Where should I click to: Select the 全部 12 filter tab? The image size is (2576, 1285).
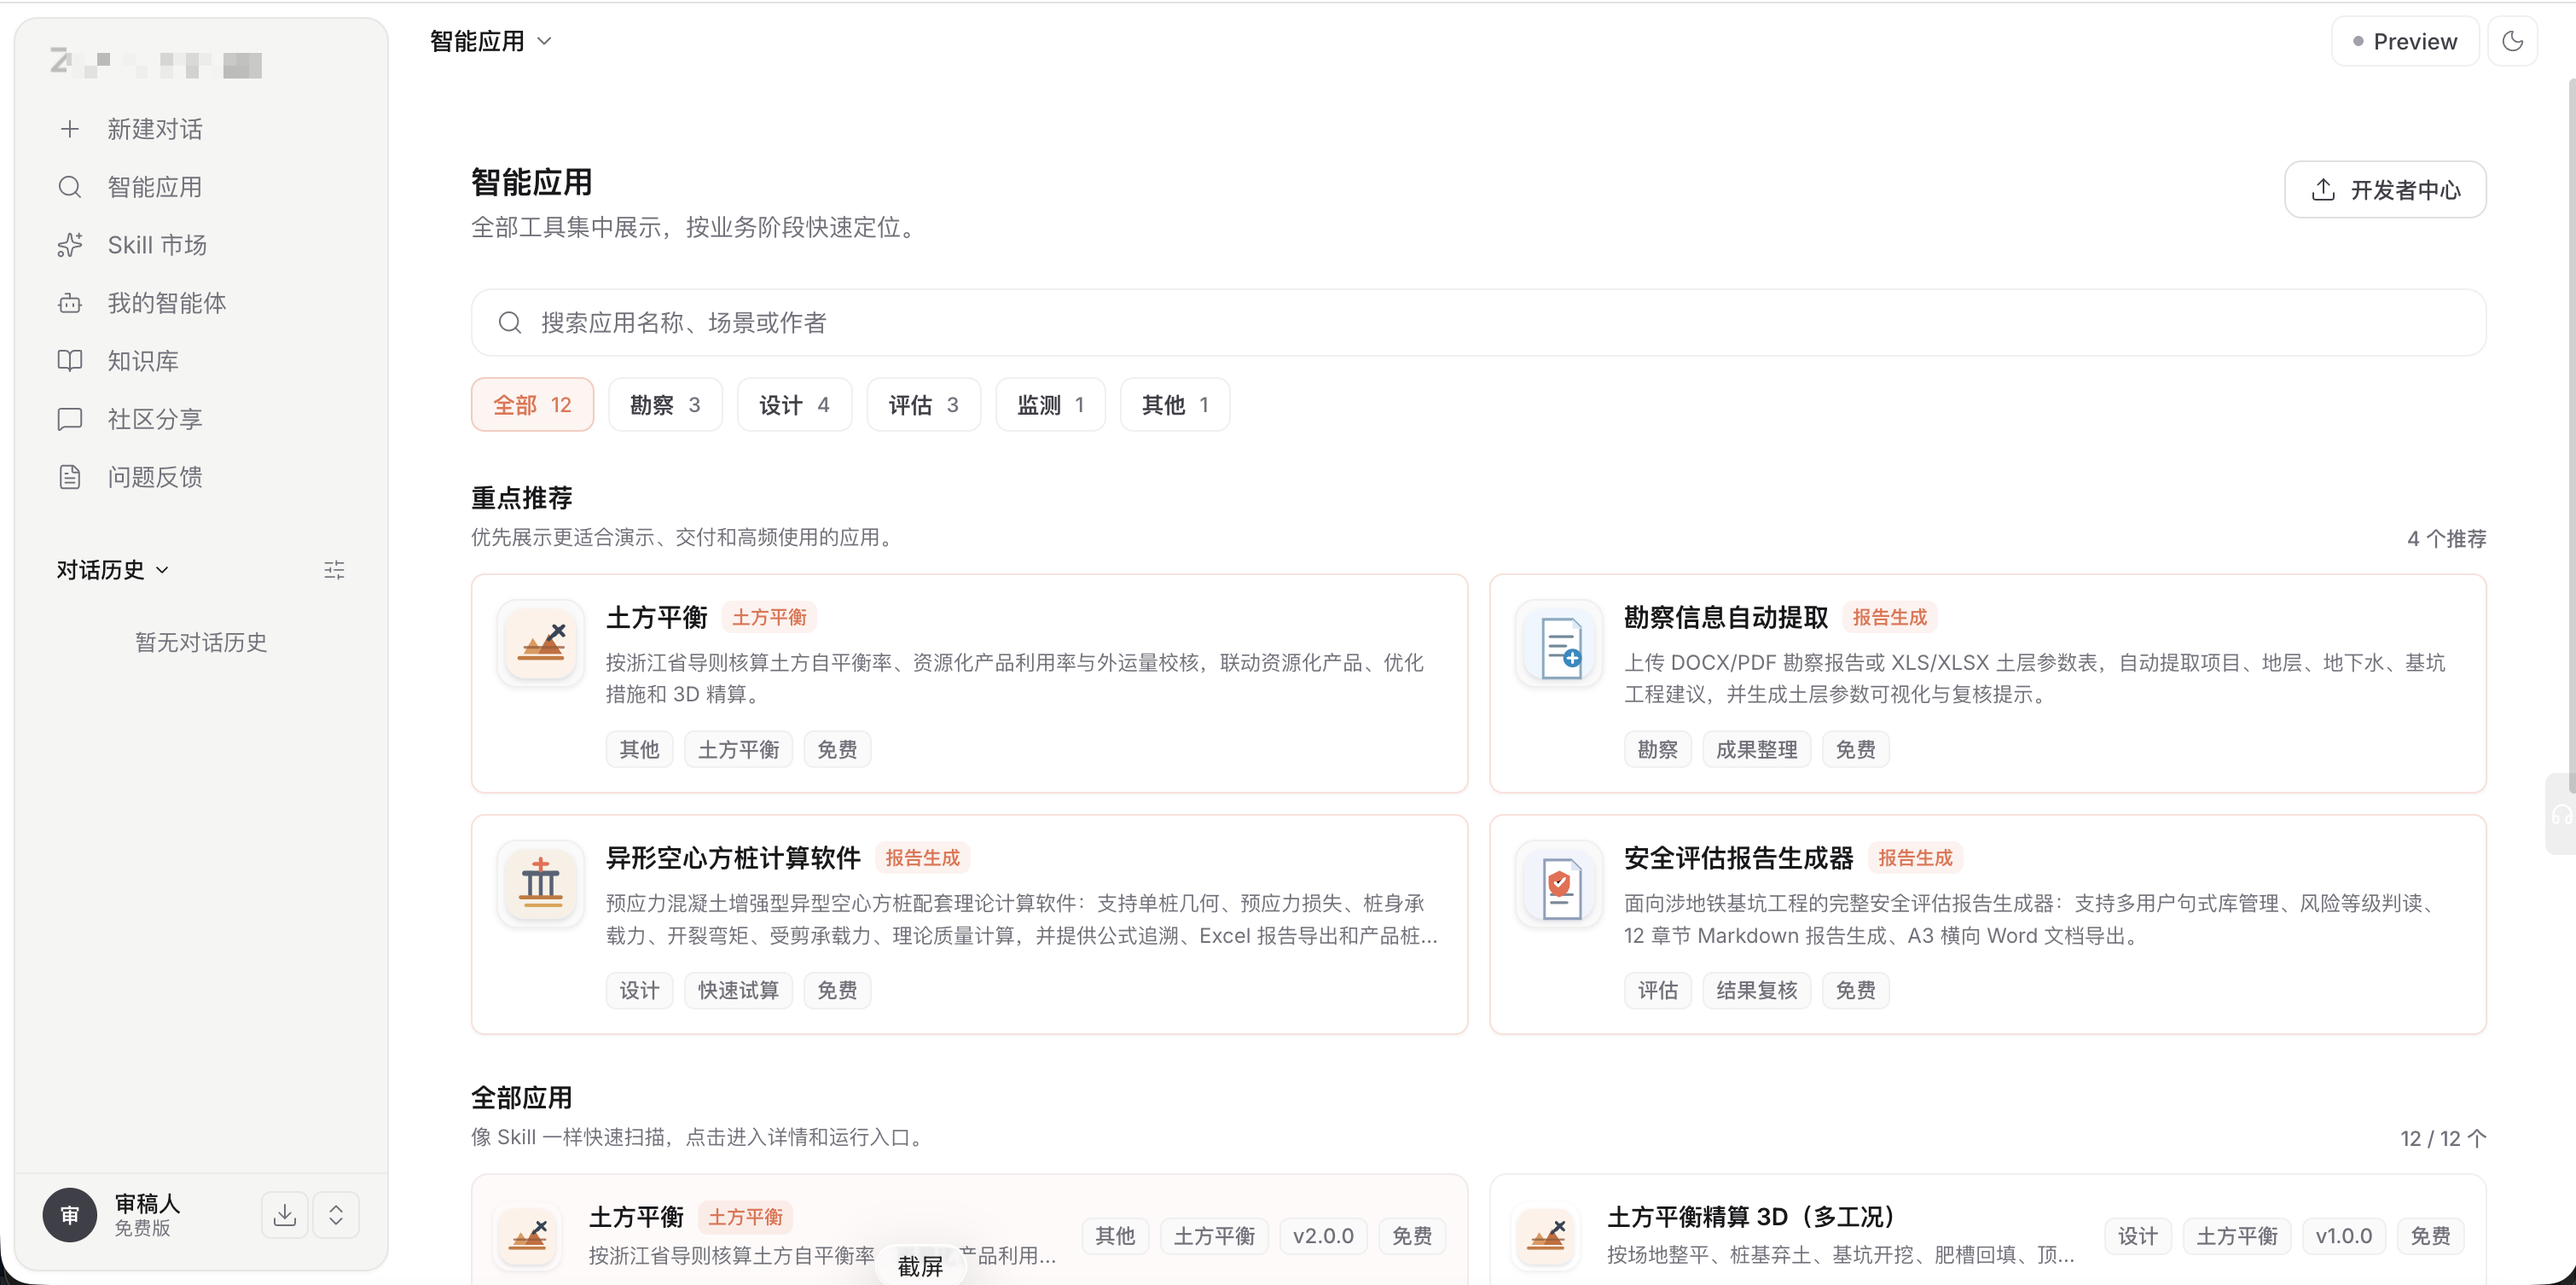tap(532, 405)
